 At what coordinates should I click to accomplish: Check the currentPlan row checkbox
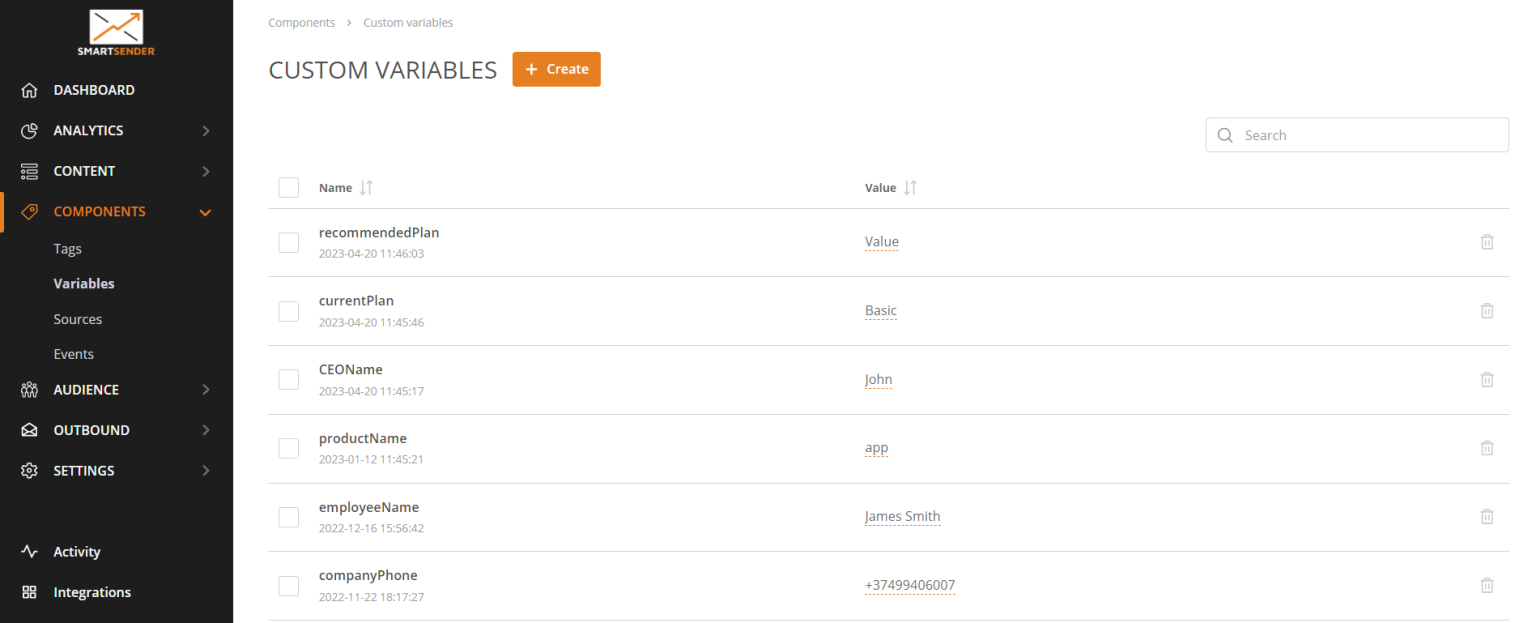click(x=289, y=311)
